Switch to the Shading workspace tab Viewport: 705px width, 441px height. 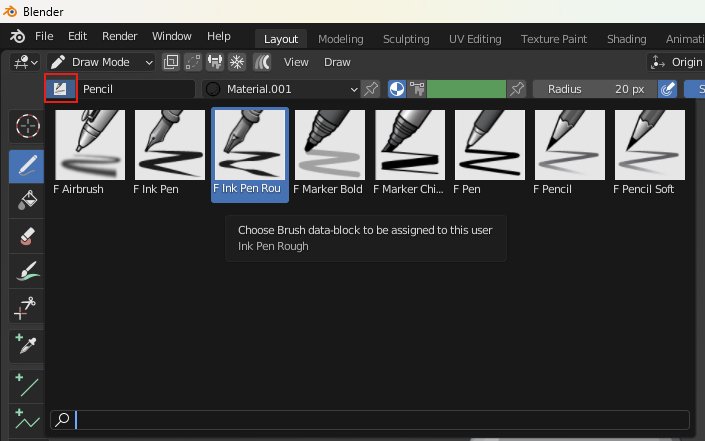[x=626, y=39]
